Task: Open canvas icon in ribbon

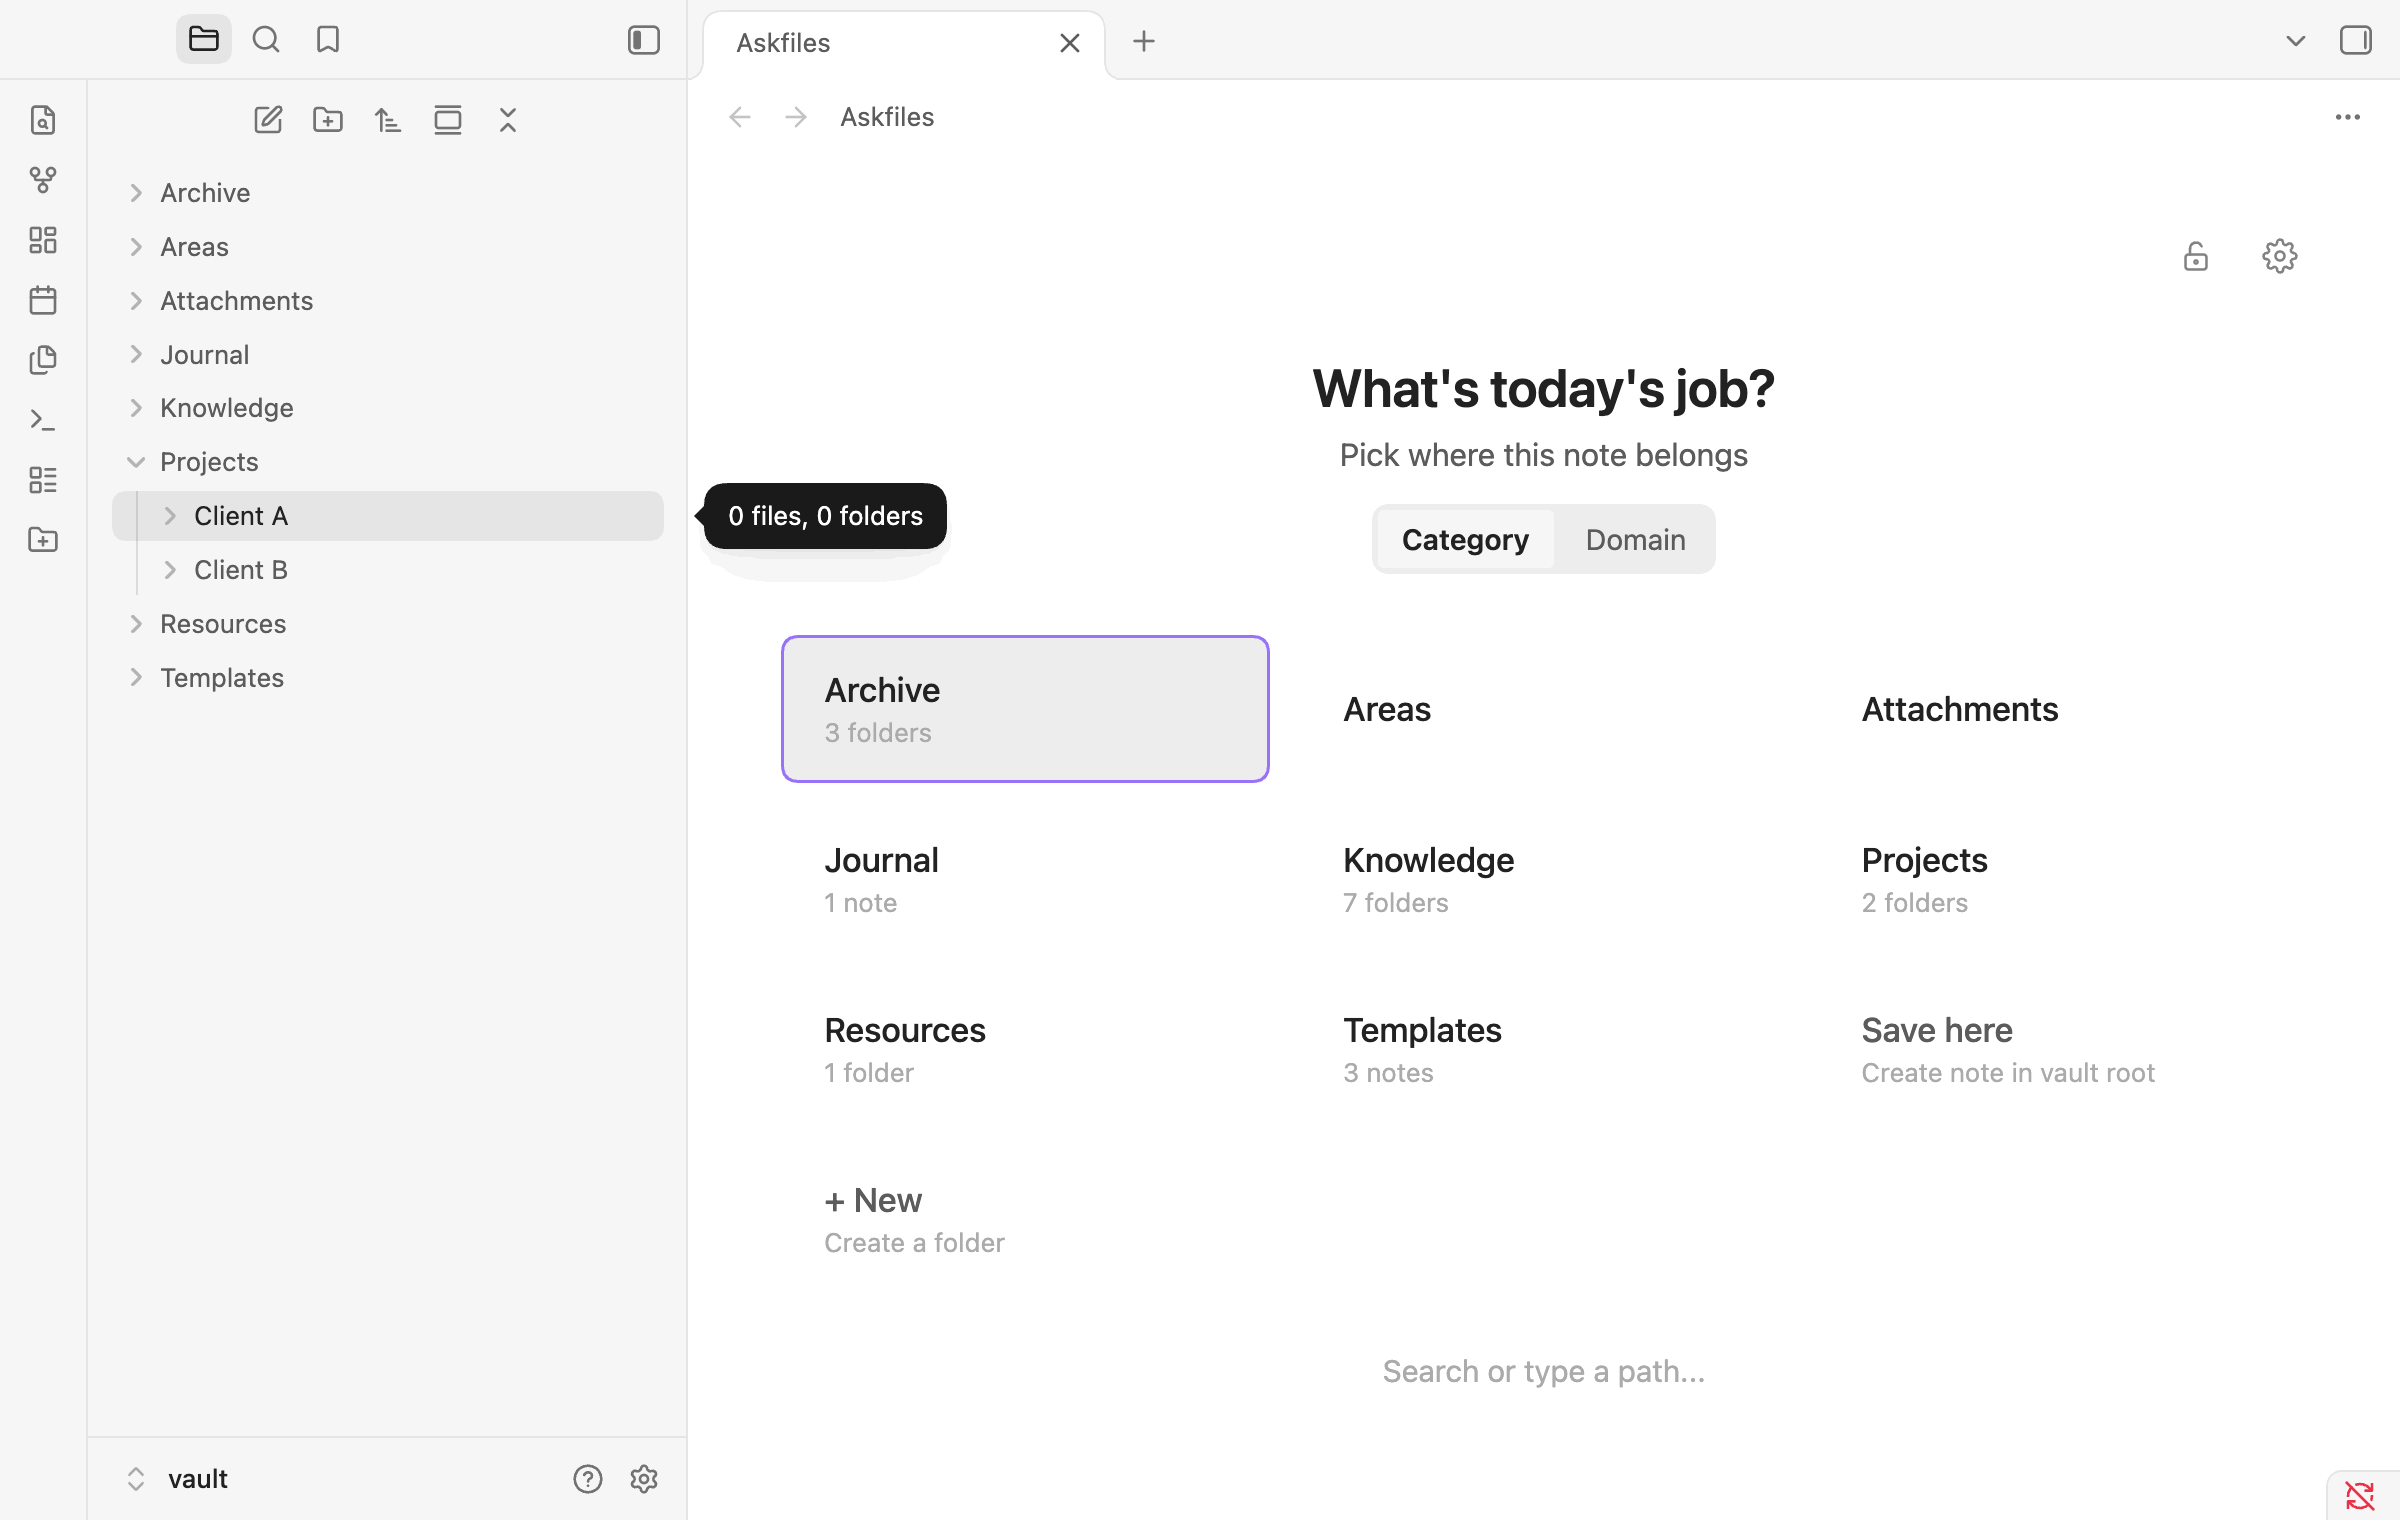Action: pyautogui.click(x=43, y=240)
